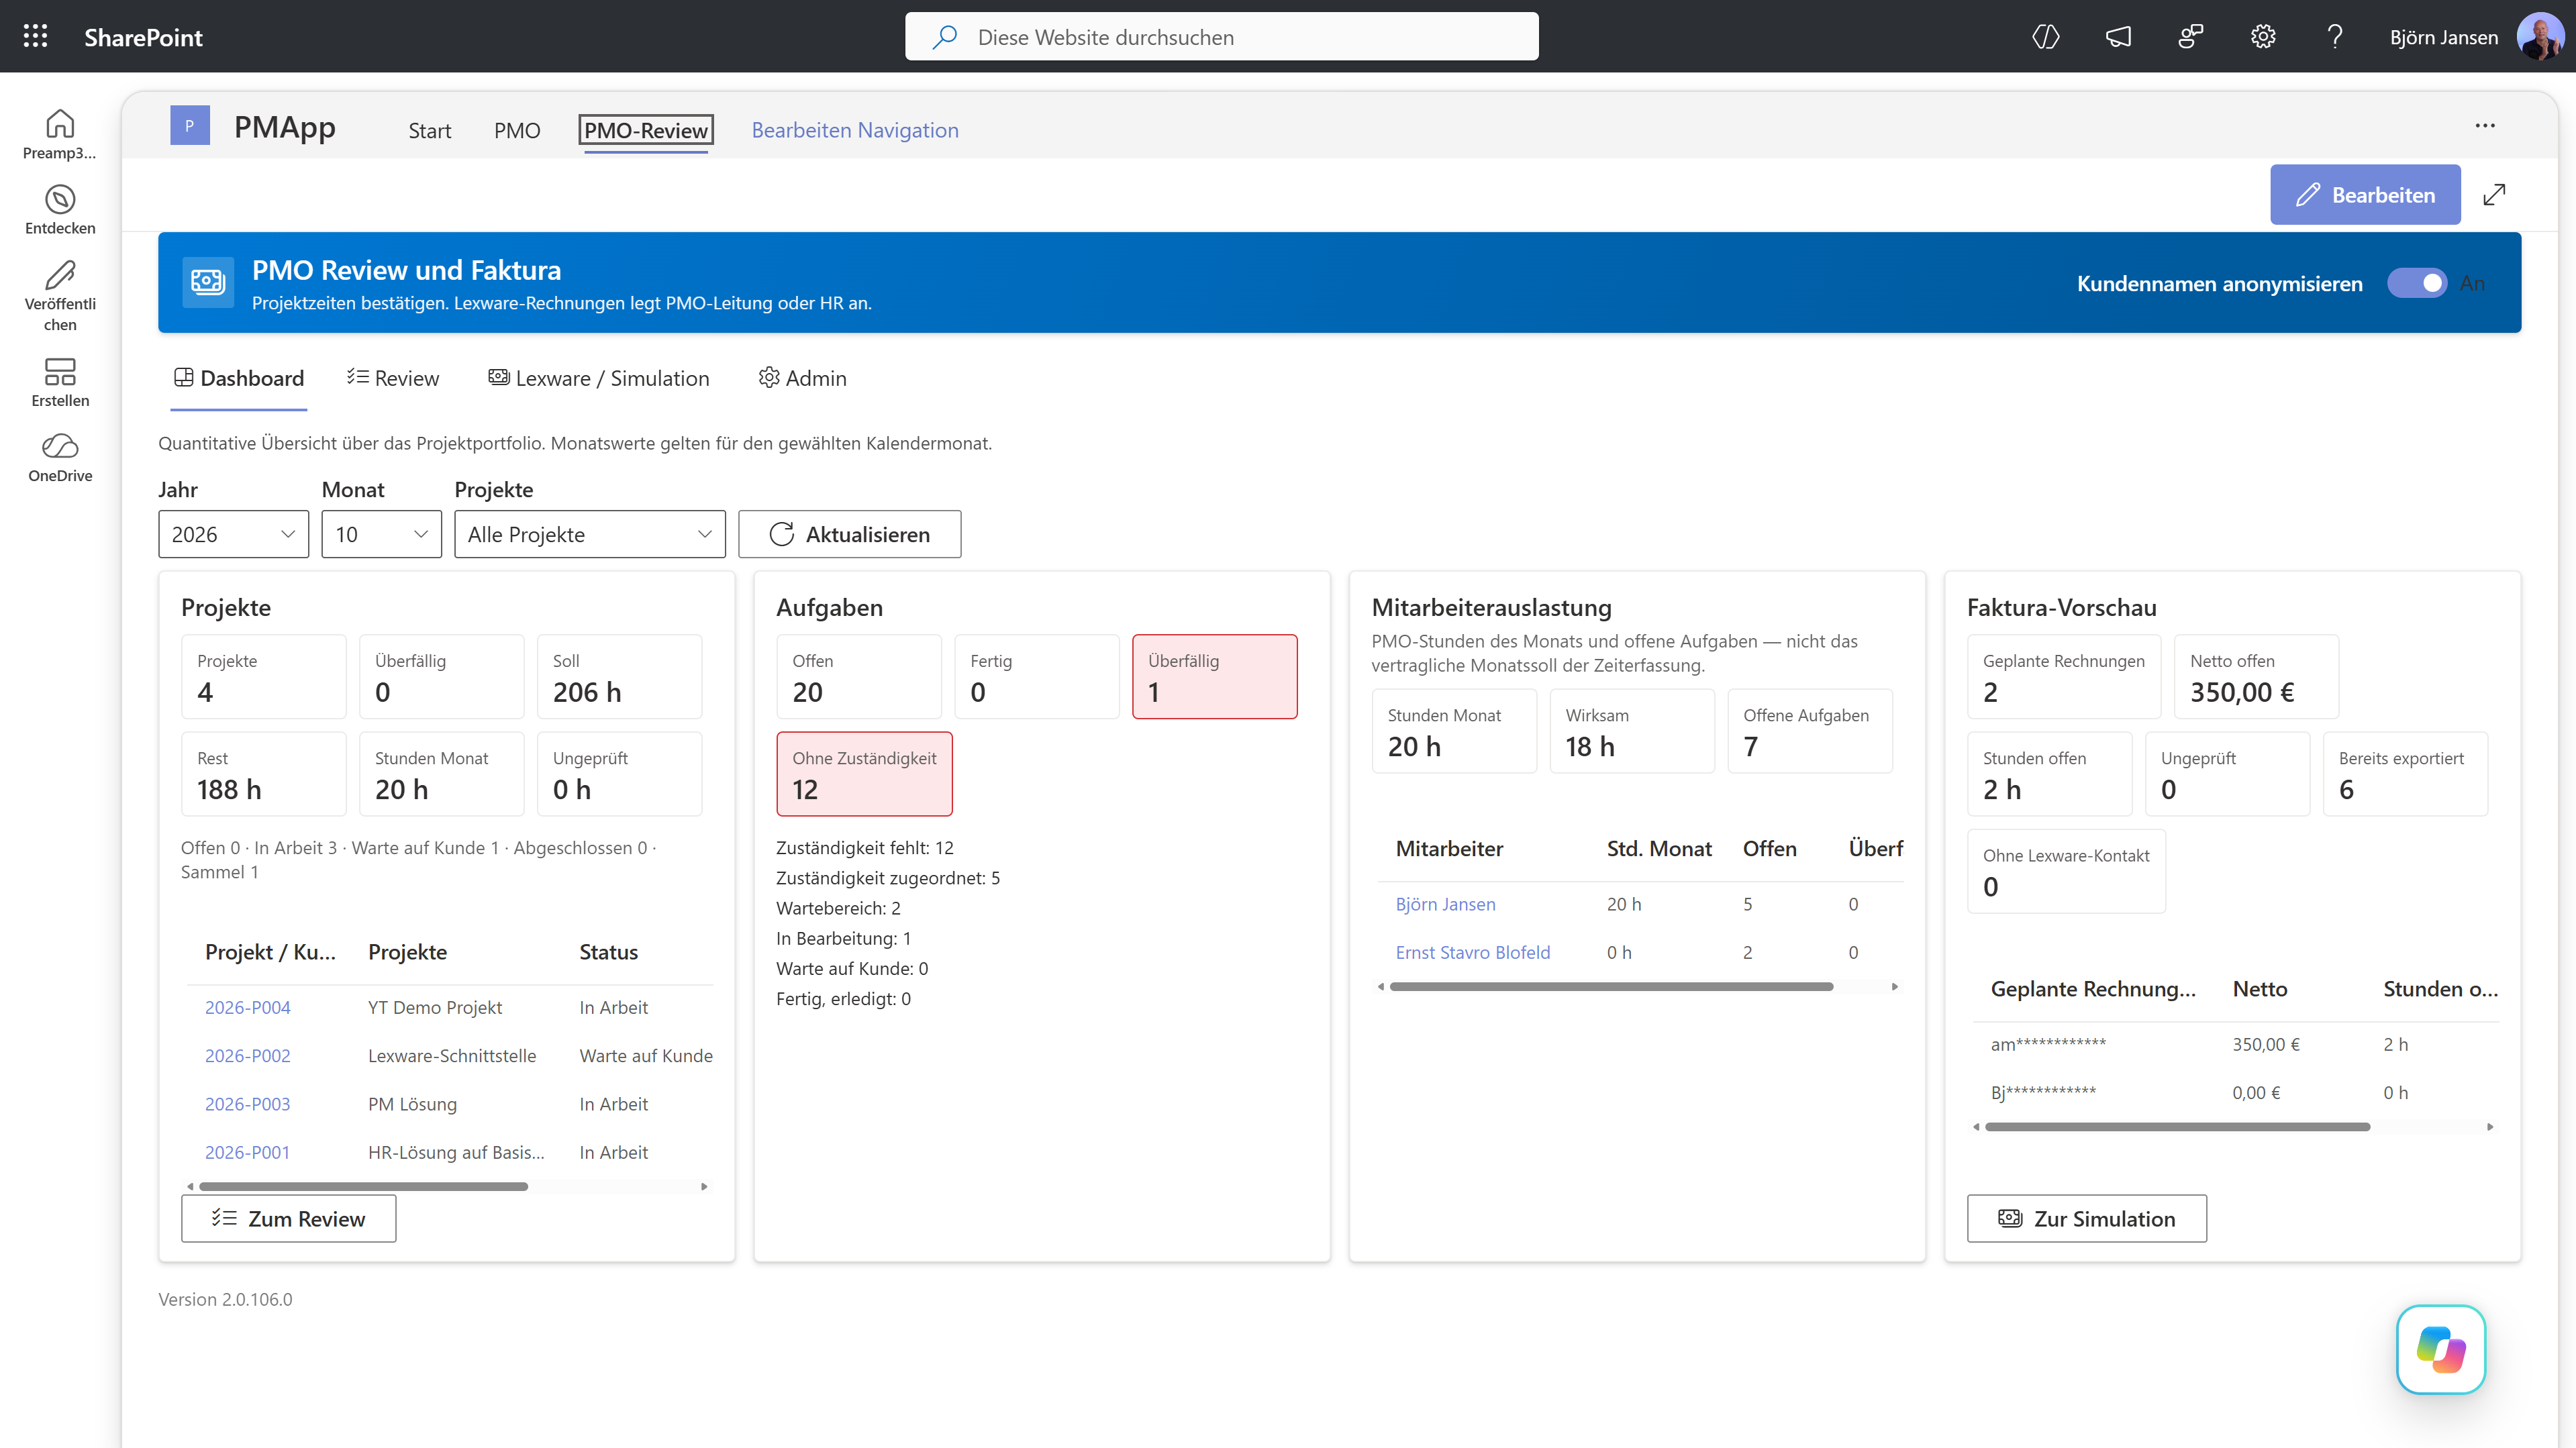Open the PMO navigation item
This screenshot has width=2576, height=1448.
[517, 130]
